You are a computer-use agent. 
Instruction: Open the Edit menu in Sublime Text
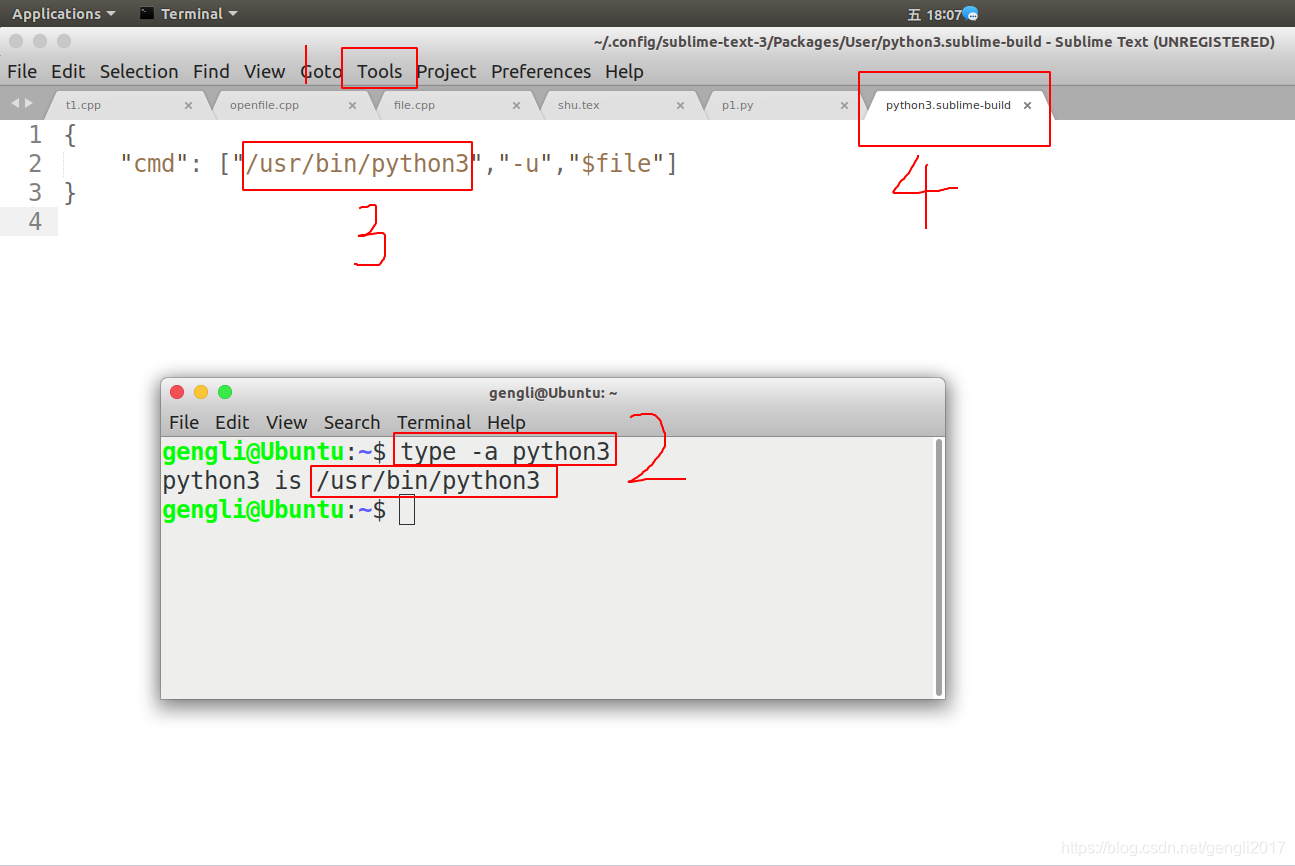click(x=68, y=71)
